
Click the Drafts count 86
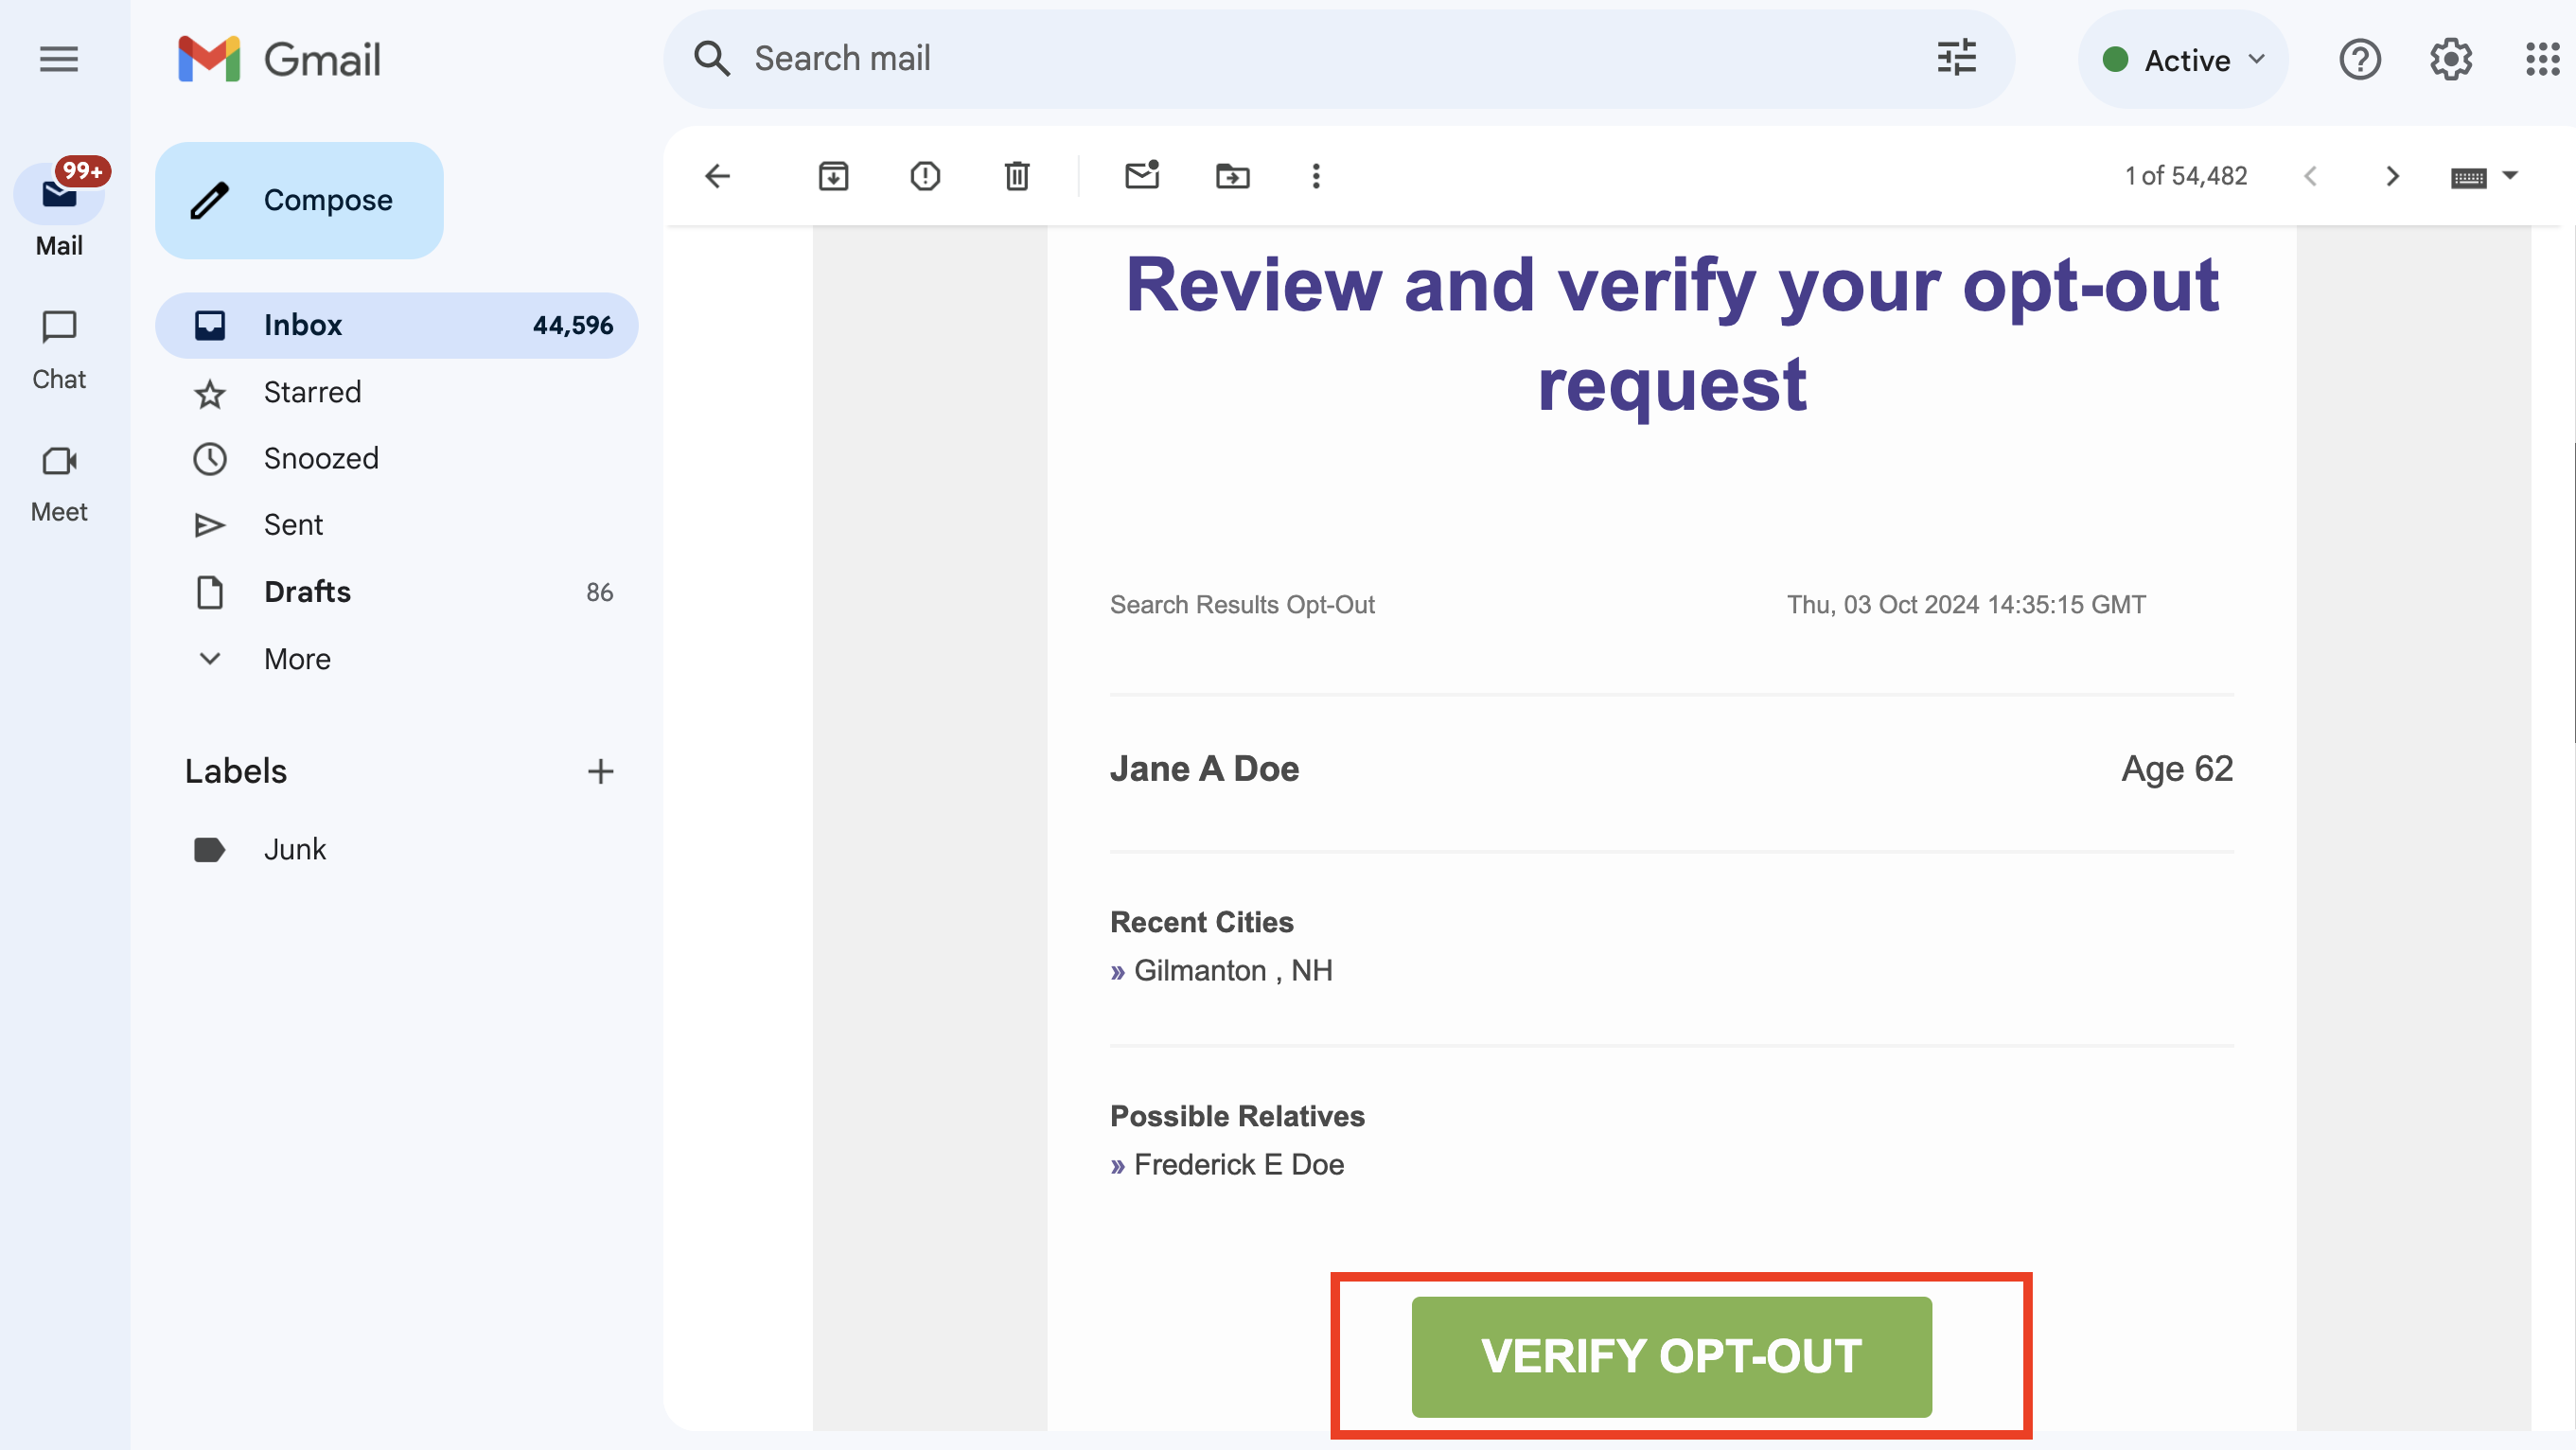(599, 592)
